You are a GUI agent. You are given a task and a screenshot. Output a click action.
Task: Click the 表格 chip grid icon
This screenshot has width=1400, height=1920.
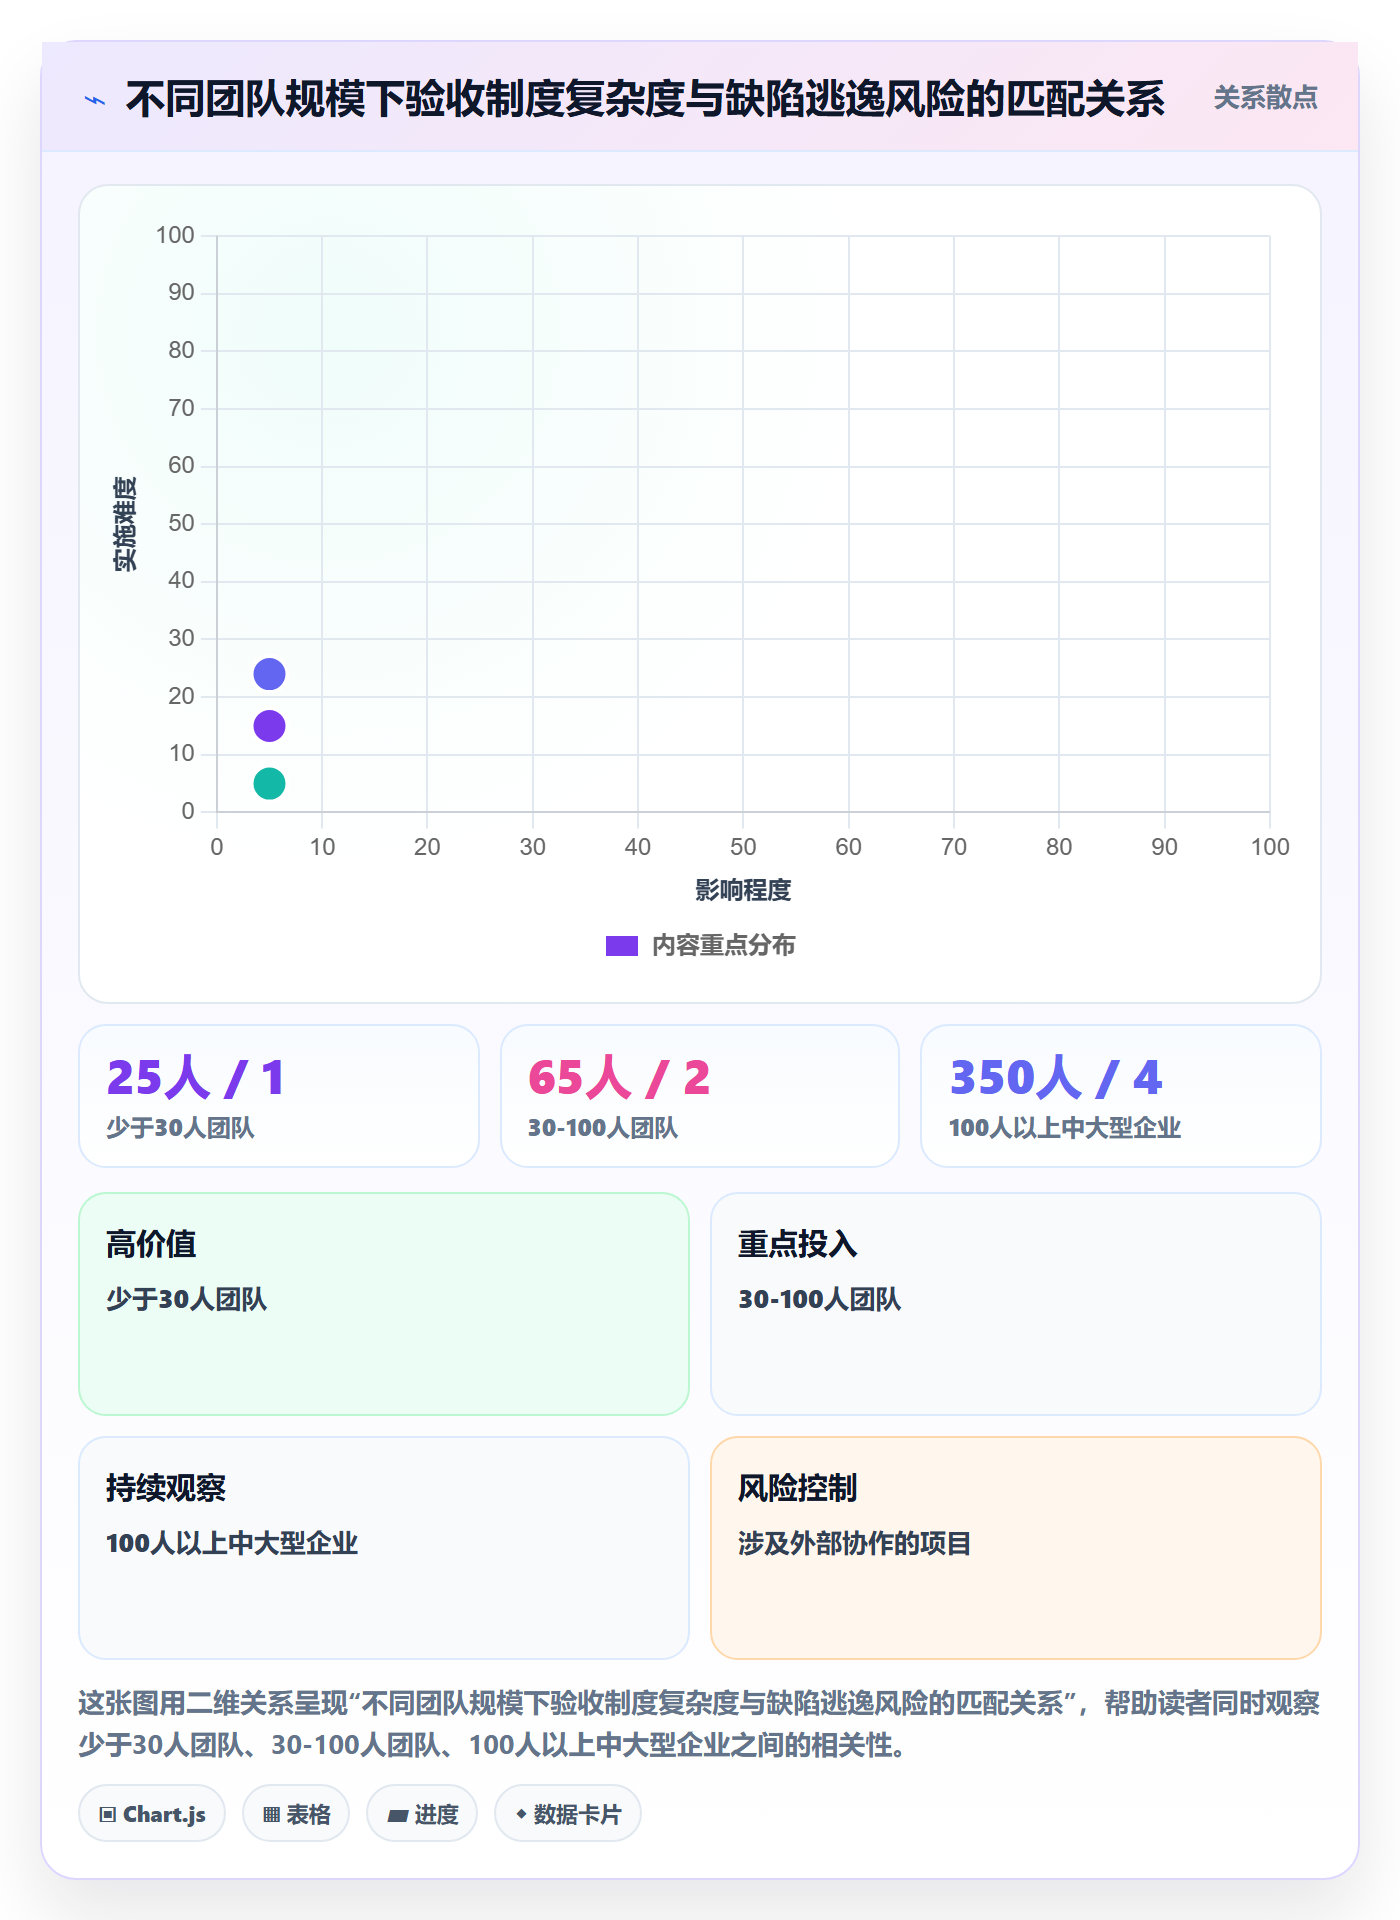point(271,1815)
